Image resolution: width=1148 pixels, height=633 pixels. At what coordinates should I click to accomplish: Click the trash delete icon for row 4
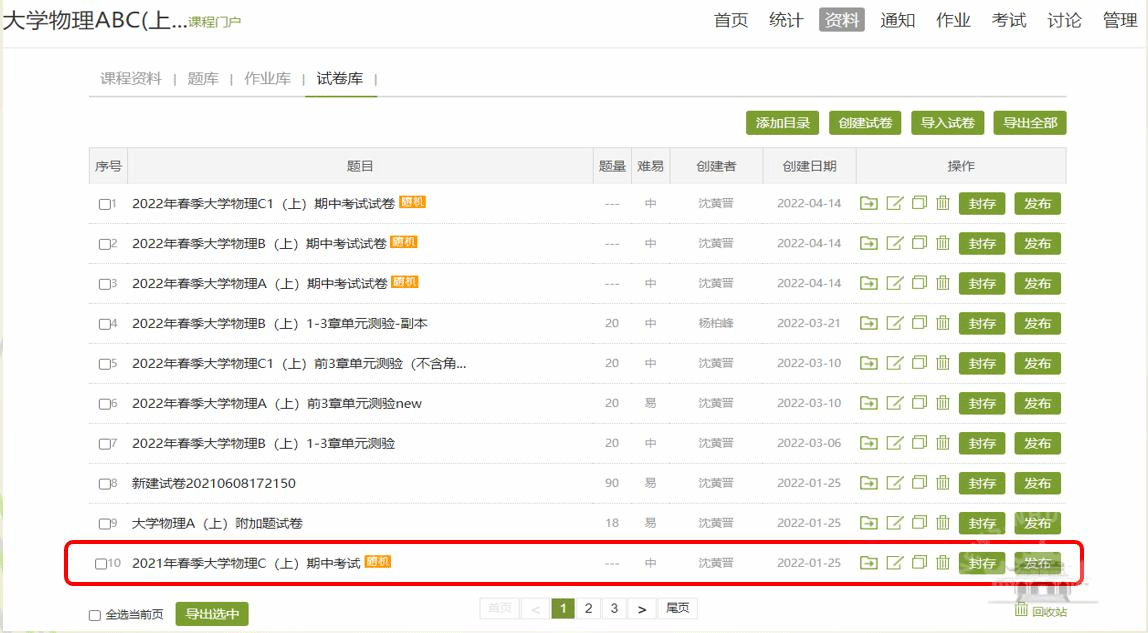(943, 323)
